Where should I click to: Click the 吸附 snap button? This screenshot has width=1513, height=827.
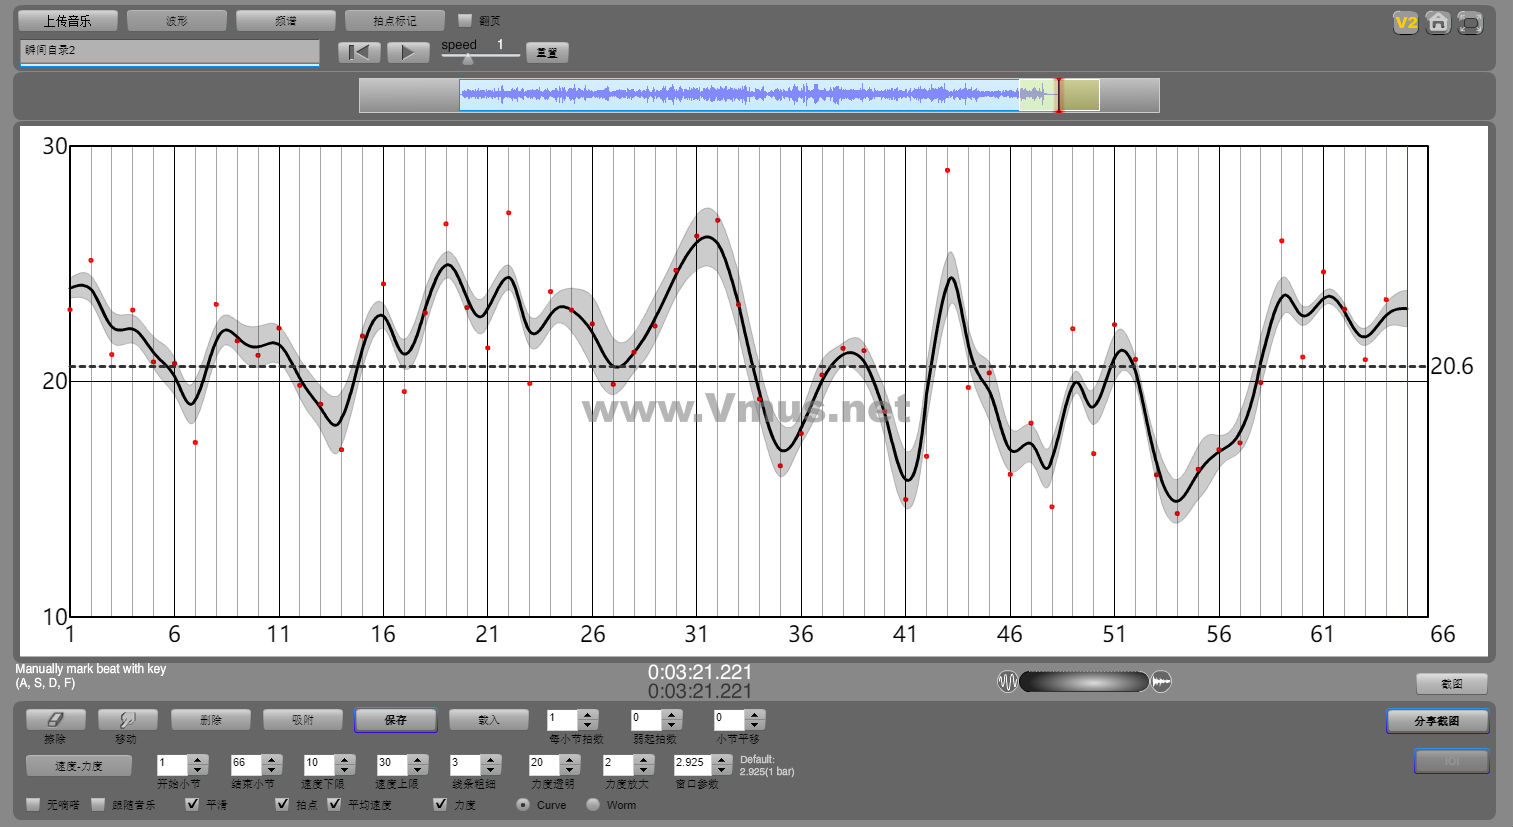[x=303, y=719]
